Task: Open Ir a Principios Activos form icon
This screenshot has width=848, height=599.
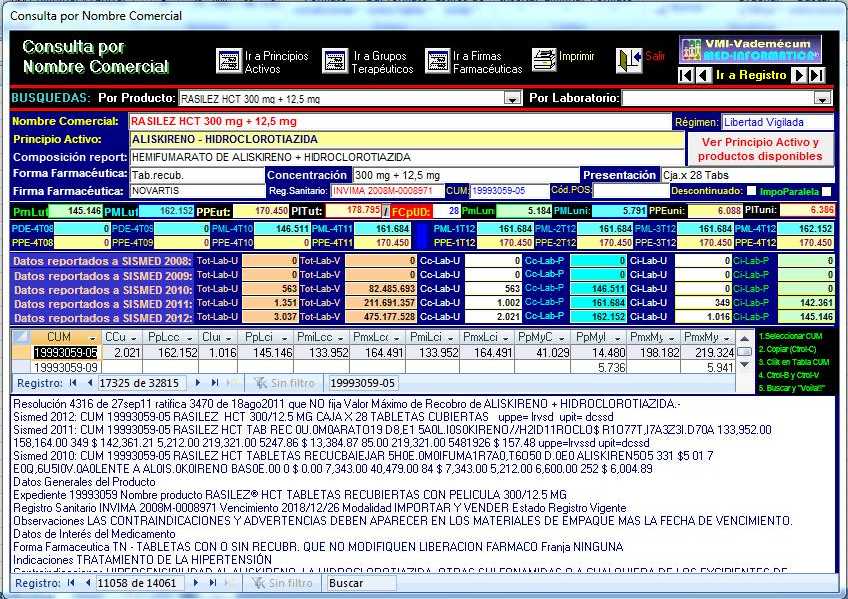Action: (x=229, y=61)
